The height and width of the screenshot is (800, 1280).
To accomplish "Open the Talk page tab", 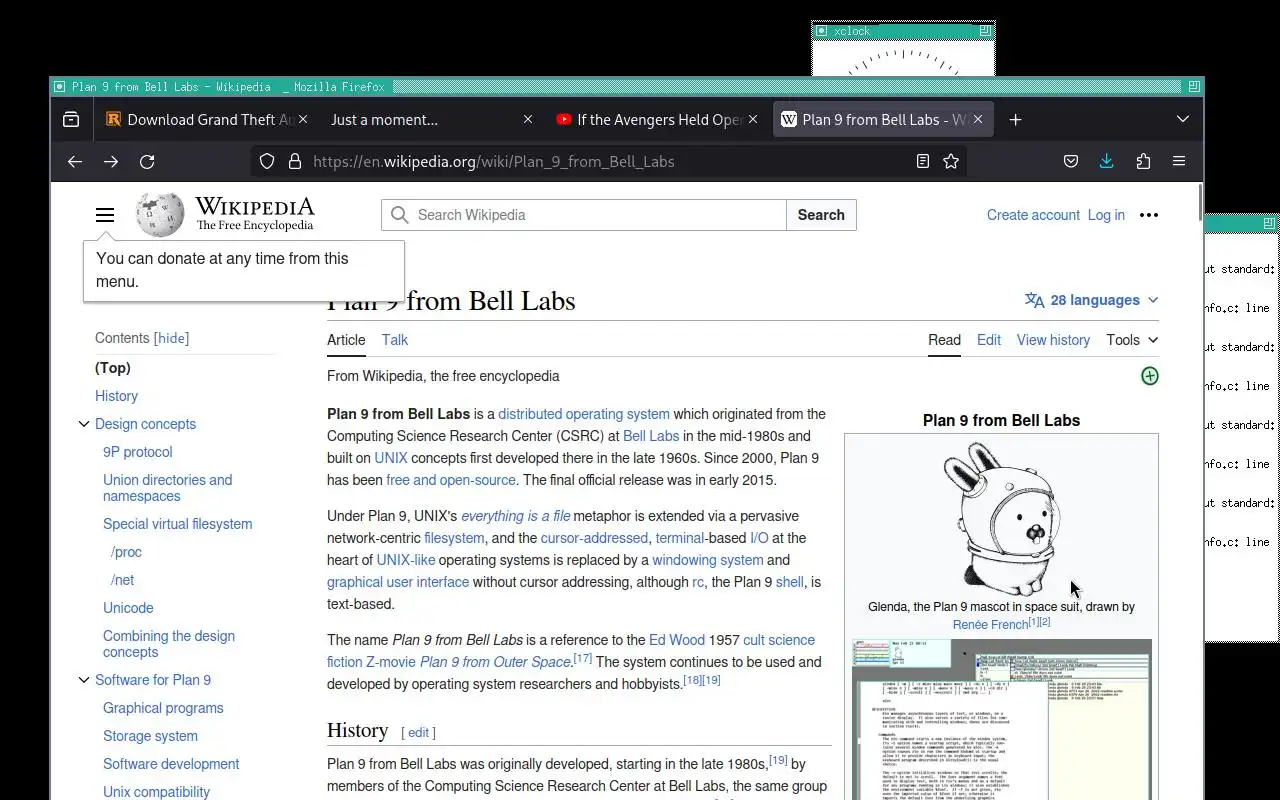I will point(395,340).
